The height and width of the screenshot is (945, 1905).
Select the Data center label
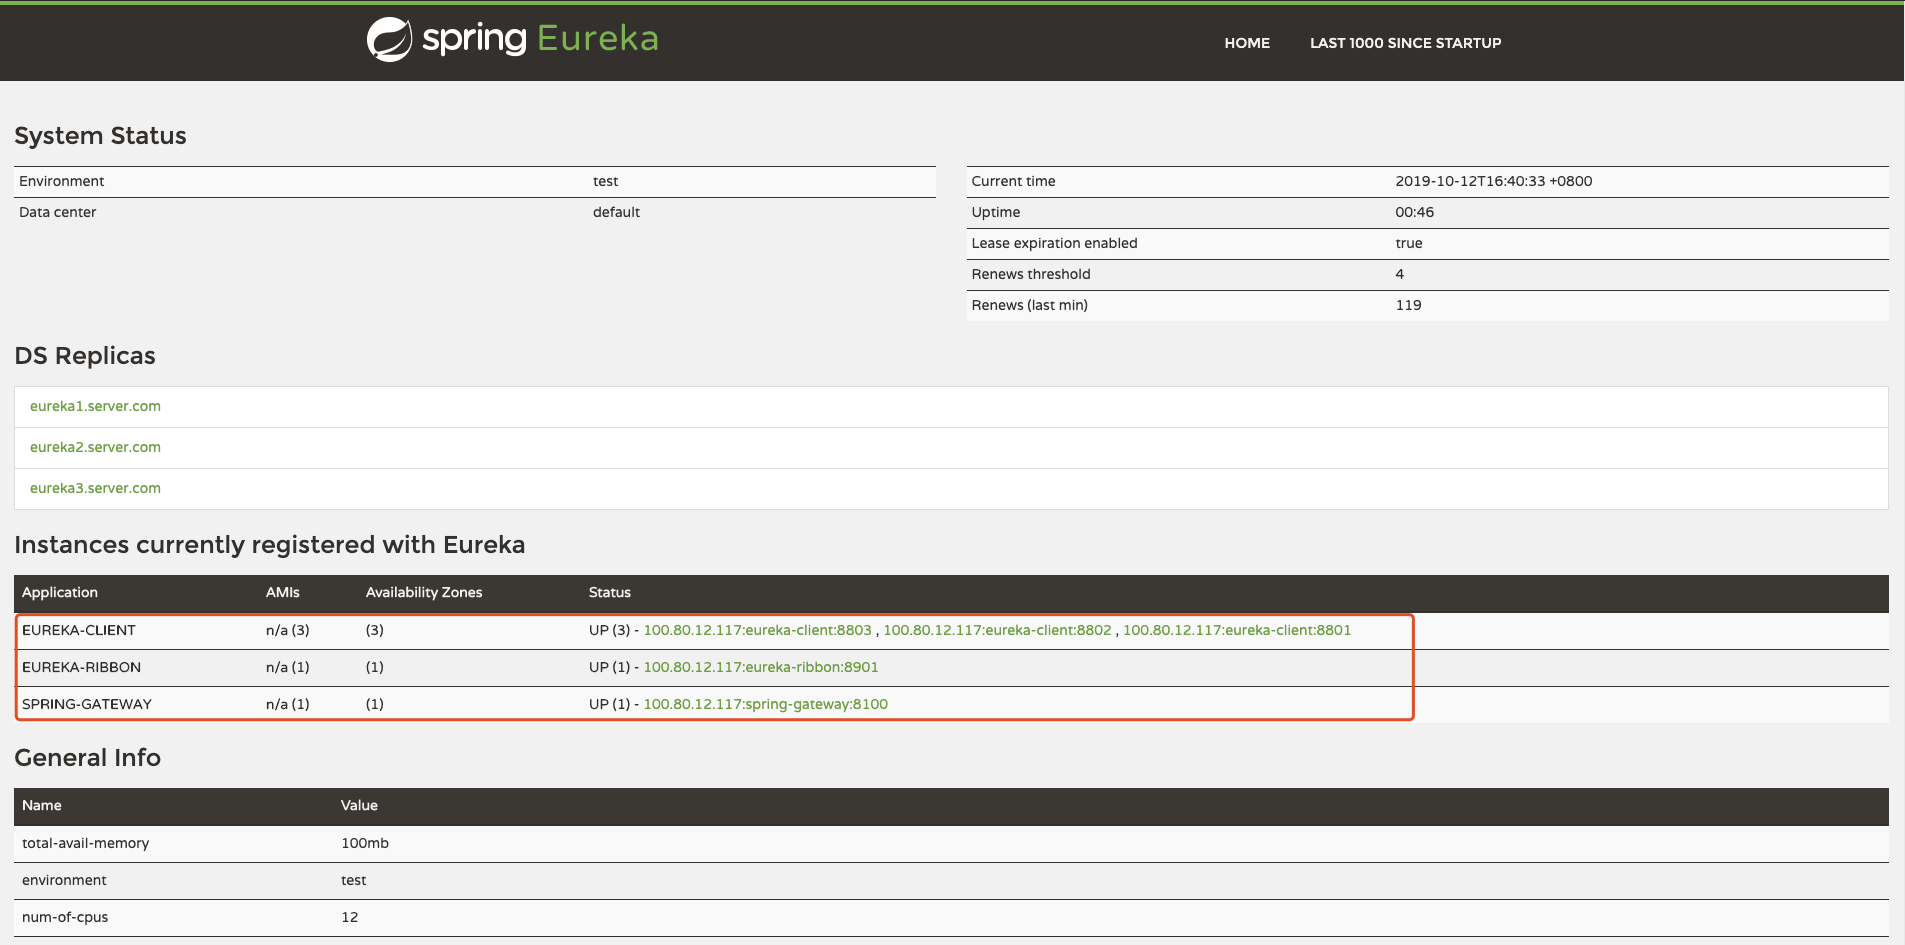[x=58, y=212]
